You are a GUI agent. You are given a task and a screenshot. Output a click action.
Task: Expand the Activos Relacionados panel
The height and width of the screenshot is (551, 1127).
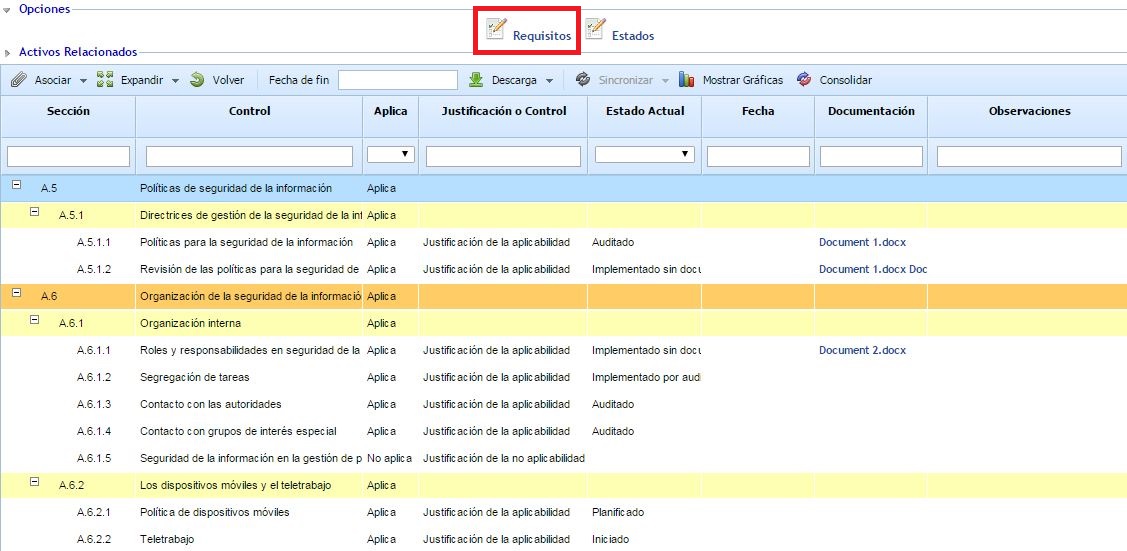[8, 52]
